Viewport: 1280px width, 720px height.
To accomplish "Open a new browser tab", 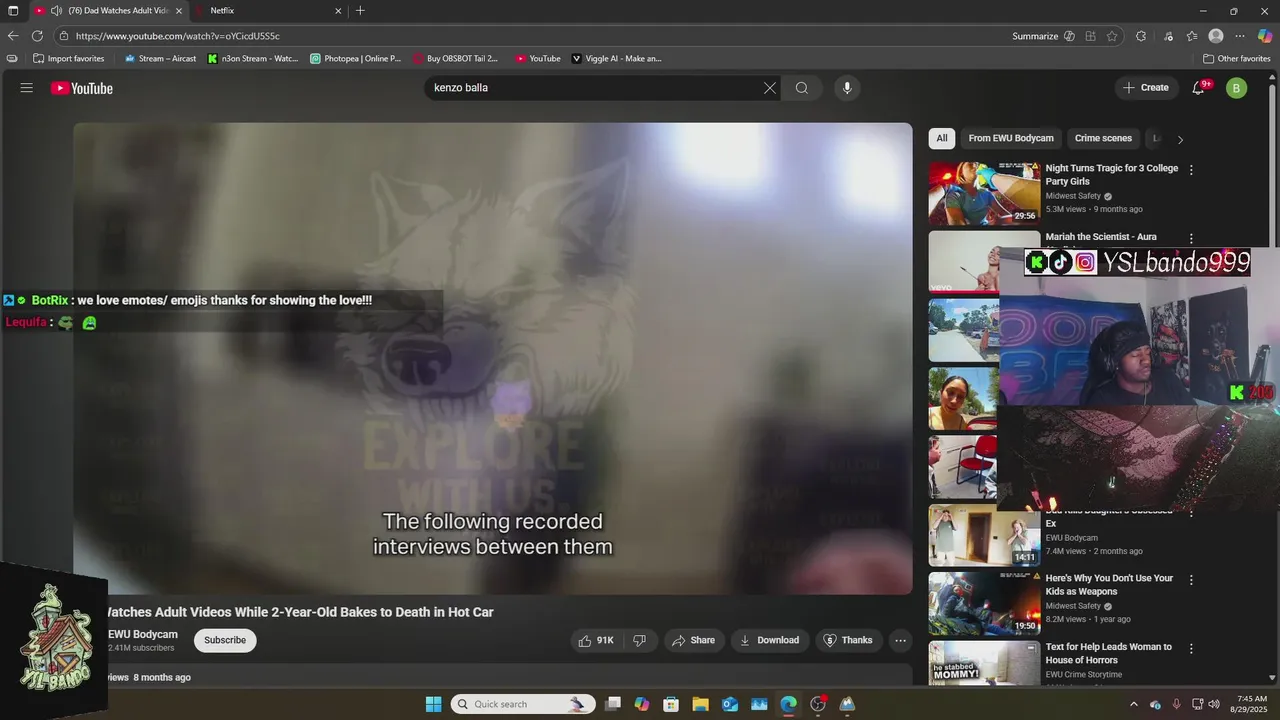I will point(360,11).
